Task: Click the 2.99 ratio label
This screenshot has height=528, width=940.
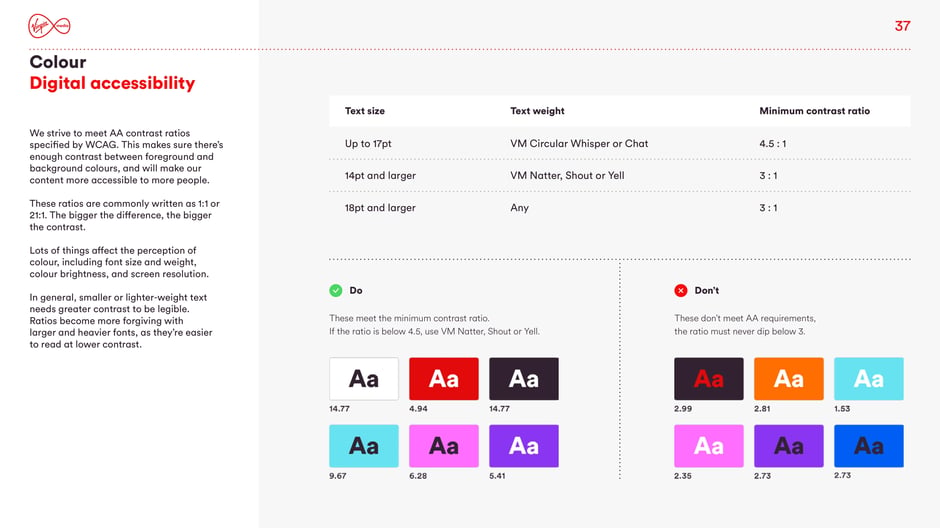Action: click(x=683, y=409)
